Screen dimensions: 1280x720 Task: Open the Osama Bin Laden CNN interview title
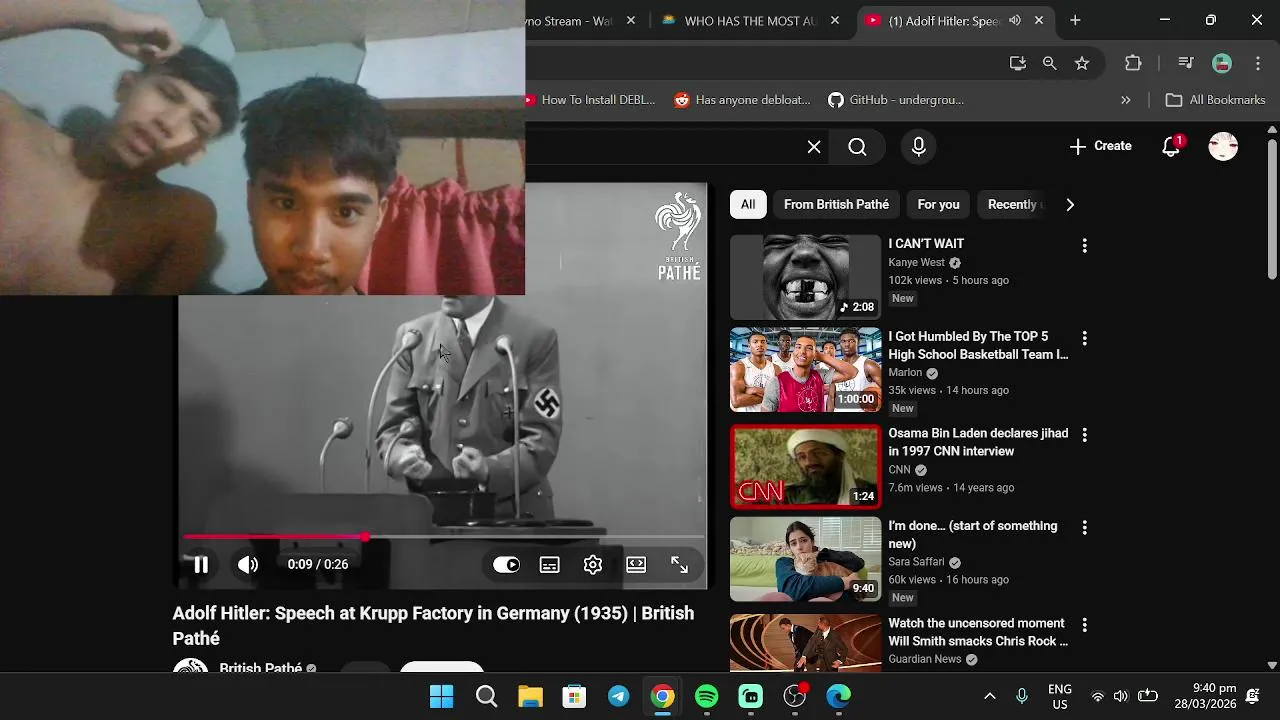click(978, 442)
